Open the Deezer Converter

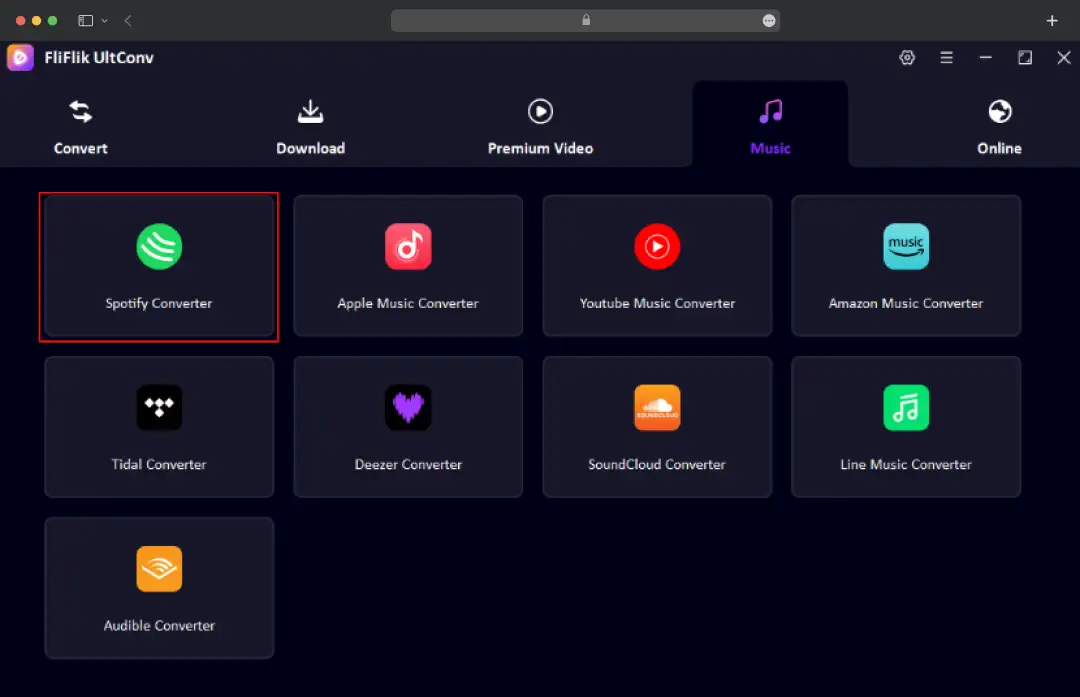[x=408, y=427]
